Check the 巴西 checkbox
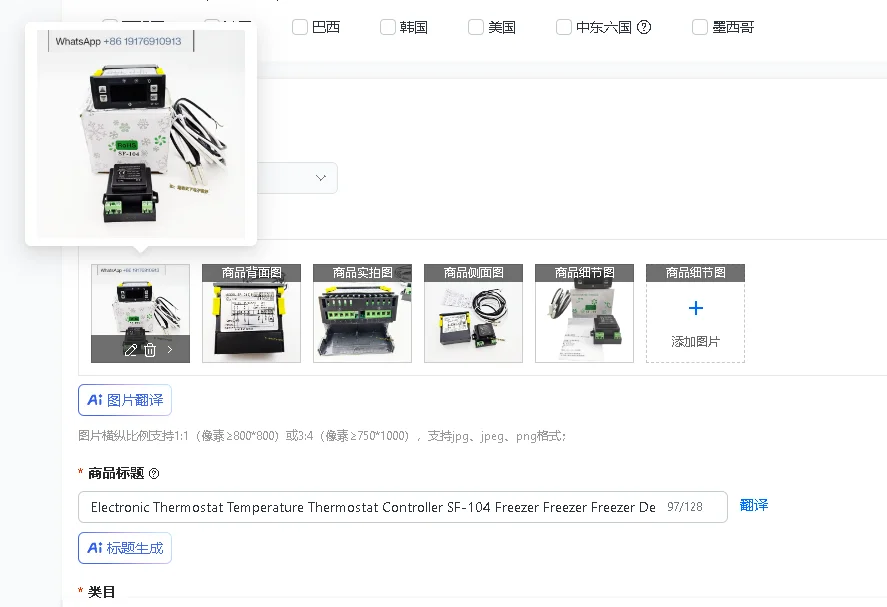Viewport: 887px width, 607px height. [x=300, y=27]
